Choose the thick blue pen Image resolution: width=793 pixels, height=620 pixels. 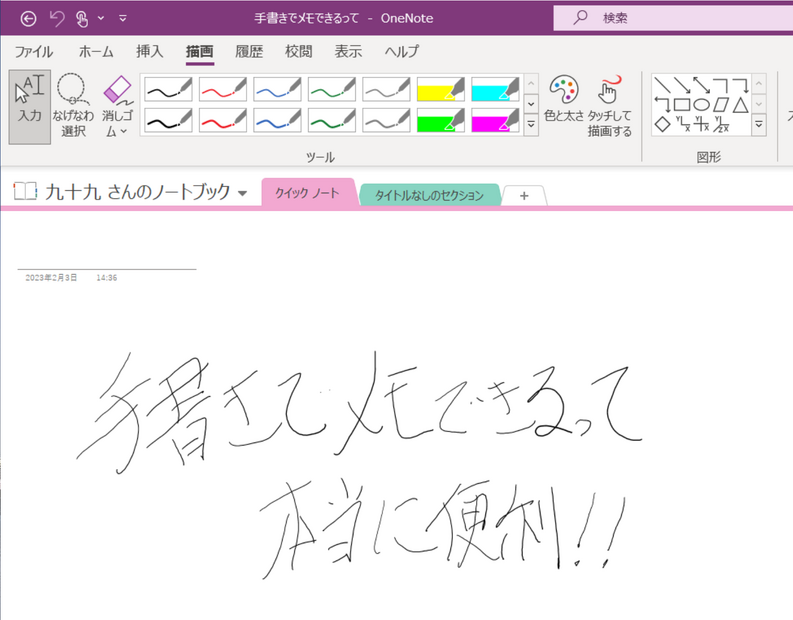coord(278,120)
